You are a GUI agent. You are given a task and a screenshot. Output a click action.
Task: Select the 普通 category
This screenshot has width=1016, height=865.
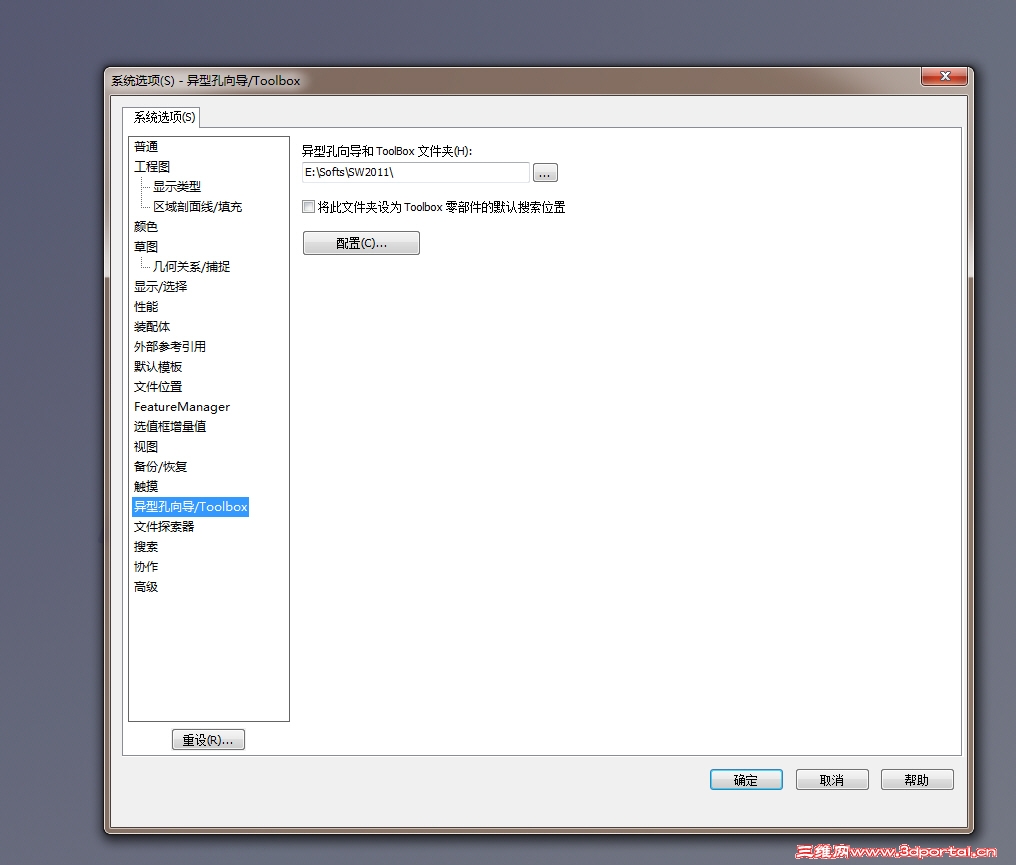point(146,146)
